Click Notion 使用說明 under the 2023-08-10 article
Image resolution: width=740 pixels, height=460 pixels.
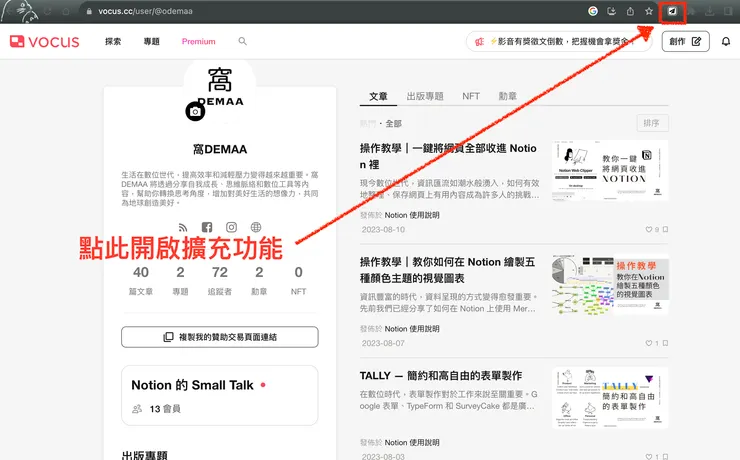tap(412, 215)
